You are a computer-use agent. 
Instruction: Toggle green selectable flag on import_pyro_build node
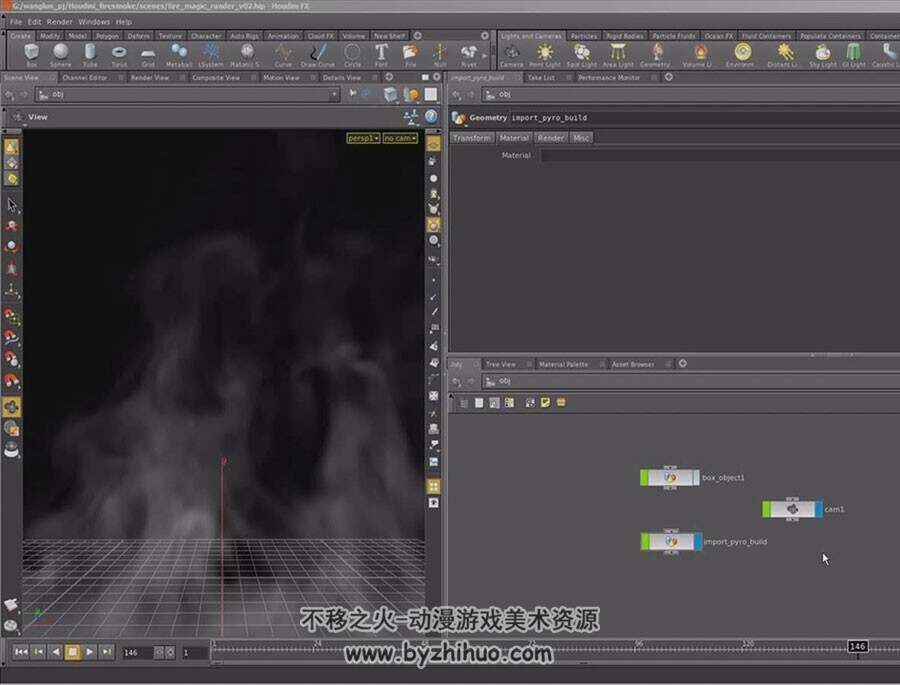[x=645, y=541]
